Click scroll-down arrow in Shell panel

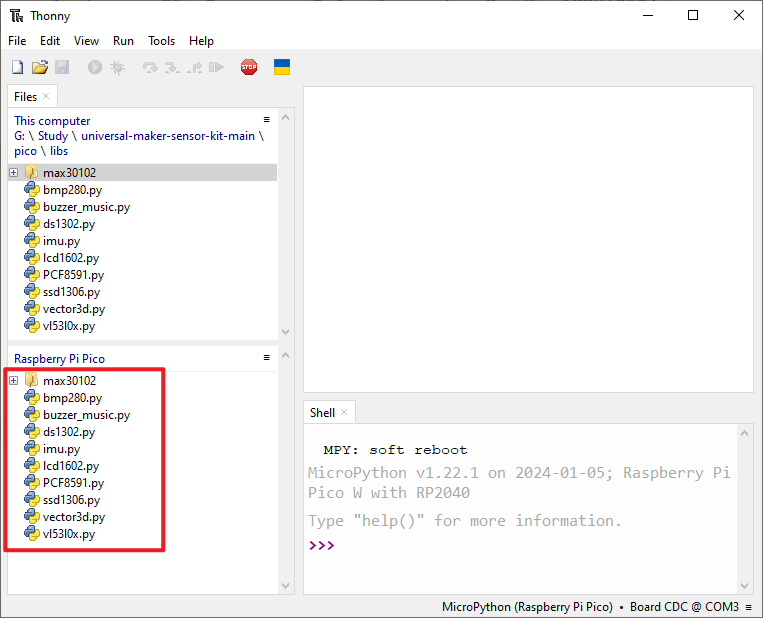point(745,586)
